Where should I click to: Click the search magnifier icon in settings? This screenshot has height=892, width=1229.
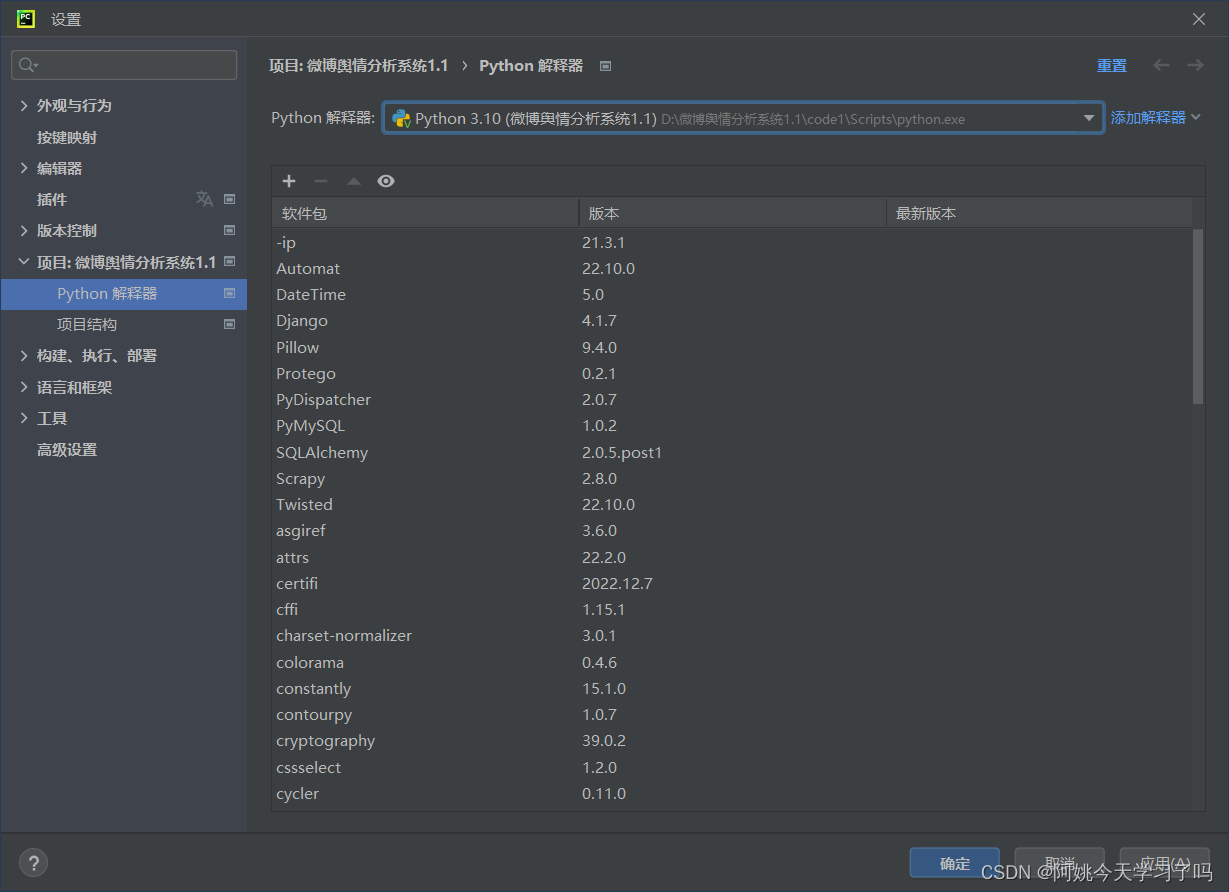(x=28, y=65)
